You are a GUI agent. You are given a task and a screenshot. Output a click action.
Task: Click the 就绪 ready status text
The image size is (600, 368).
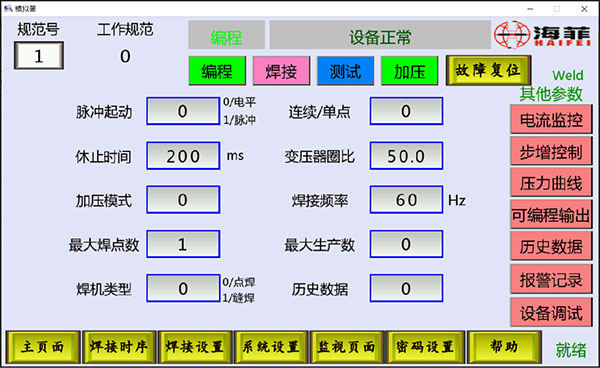tap(571, 350)
